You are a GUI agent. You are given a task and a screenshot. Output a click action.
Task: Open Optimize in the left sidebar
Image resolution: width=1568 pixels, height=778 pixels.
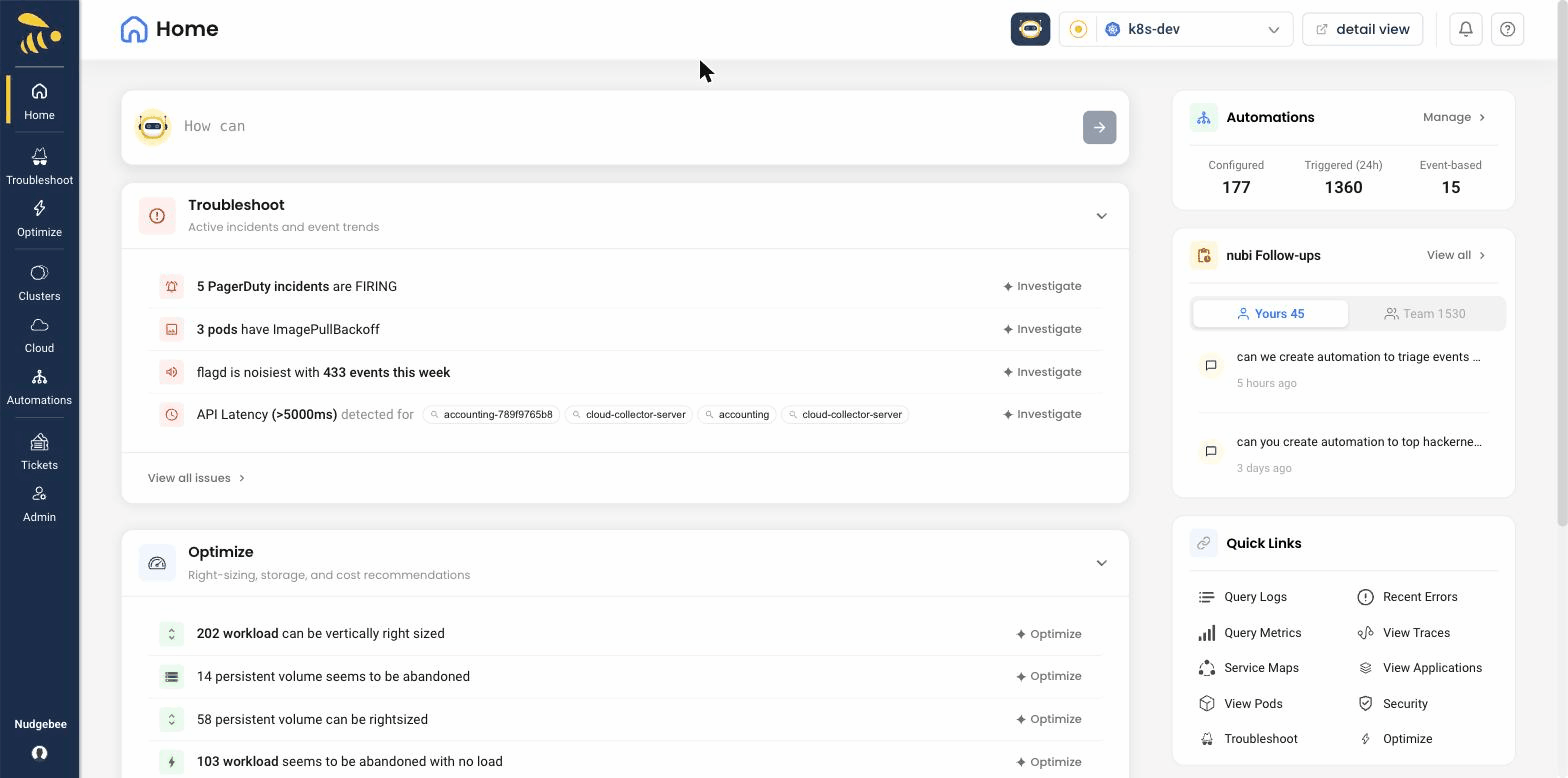point(39,219)
